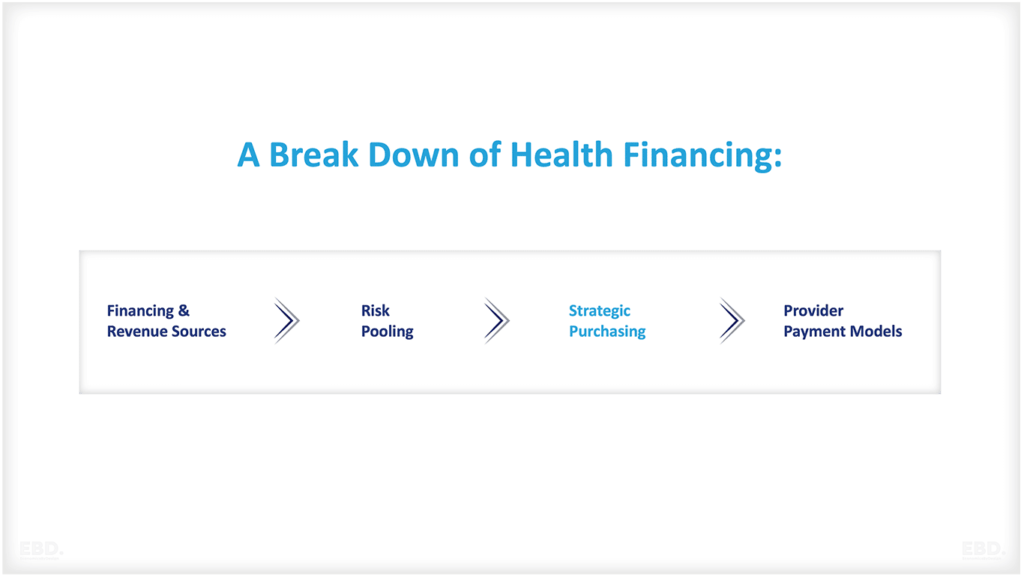This screenshot has width=1024, height=576.
Task: Click the EBD logo in bottom-left corner
Action: (x=41, y=549)
